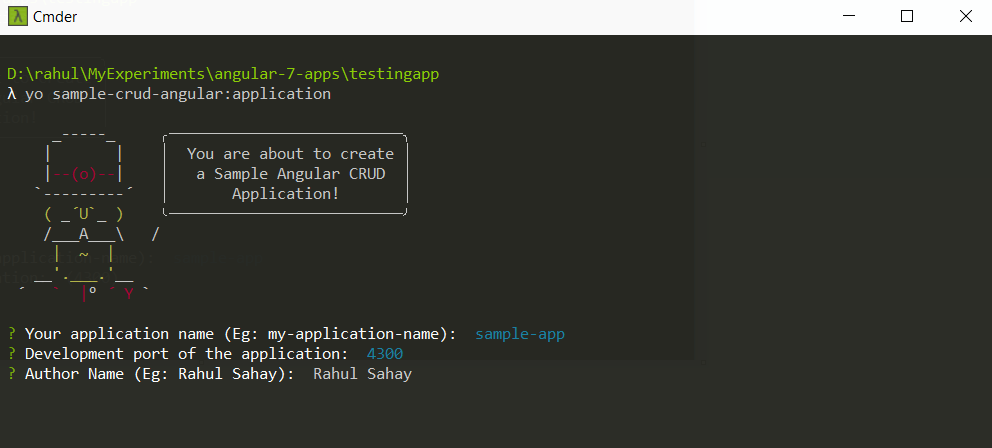Click the 'Author Name (Eg: Rahul Sahay)' prompt
Image resolution: width=992 pixels, height=448 pixels.
159,374
